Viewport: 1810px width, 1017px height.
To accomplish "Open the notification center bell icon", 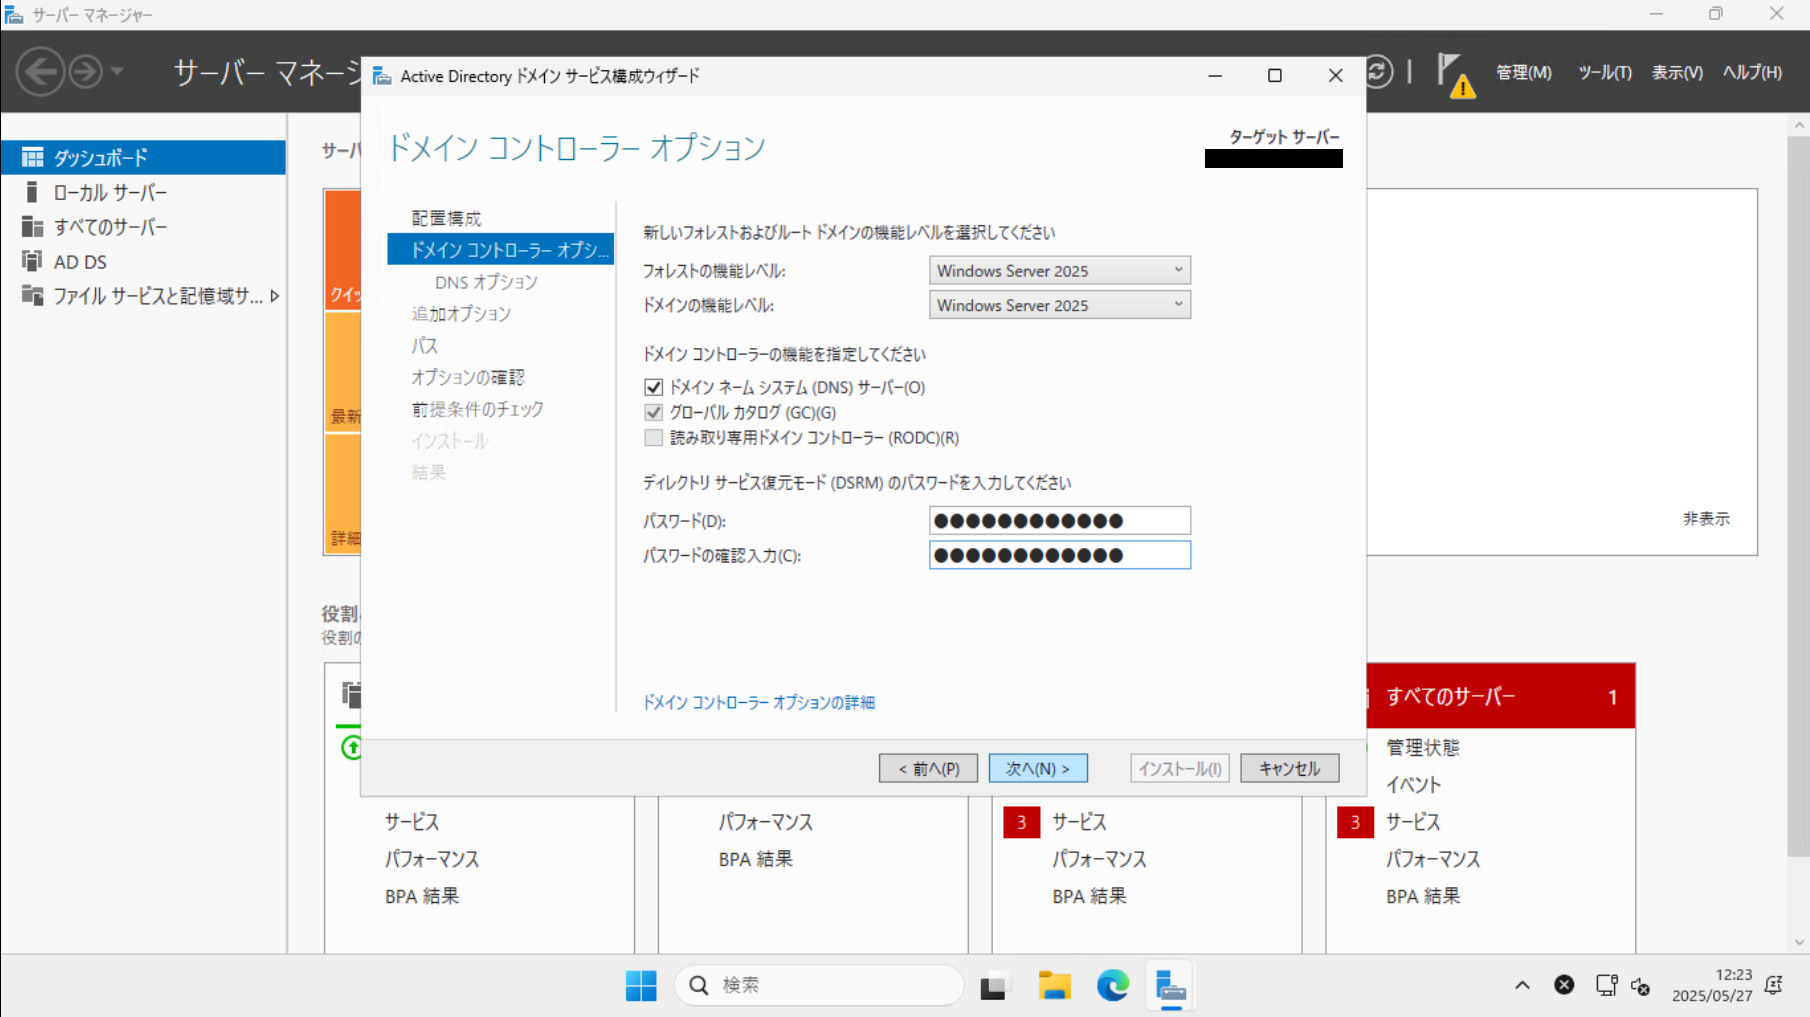I will 1775,985.
